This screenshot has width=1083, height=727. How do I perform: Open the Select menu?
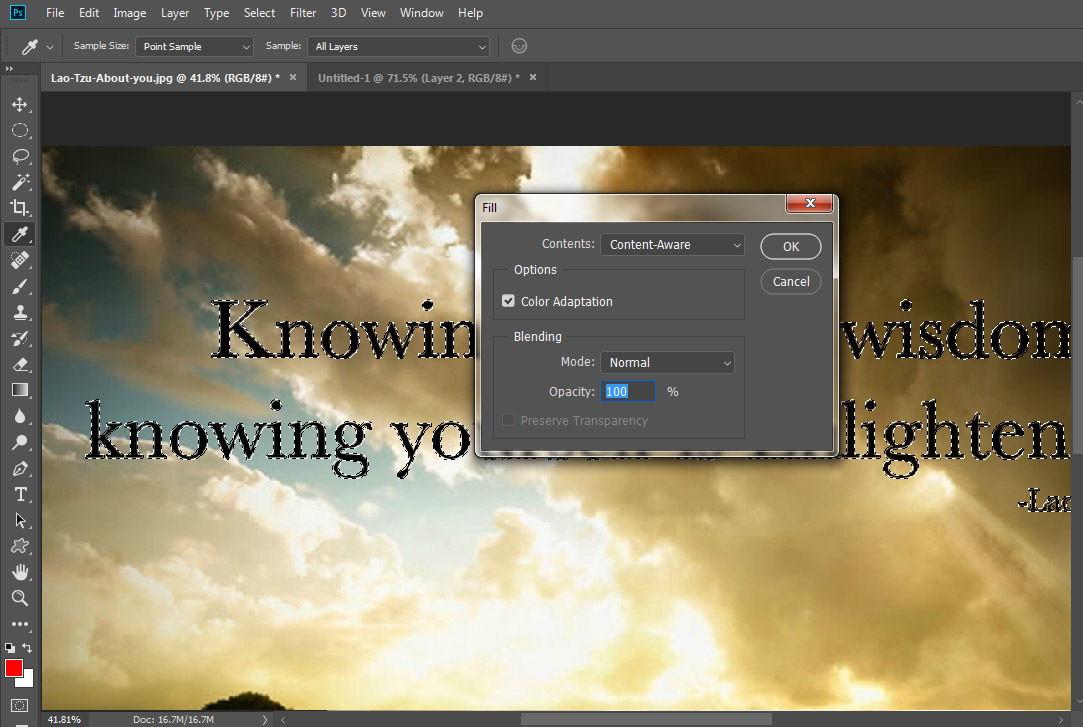(x=259, y=13)
